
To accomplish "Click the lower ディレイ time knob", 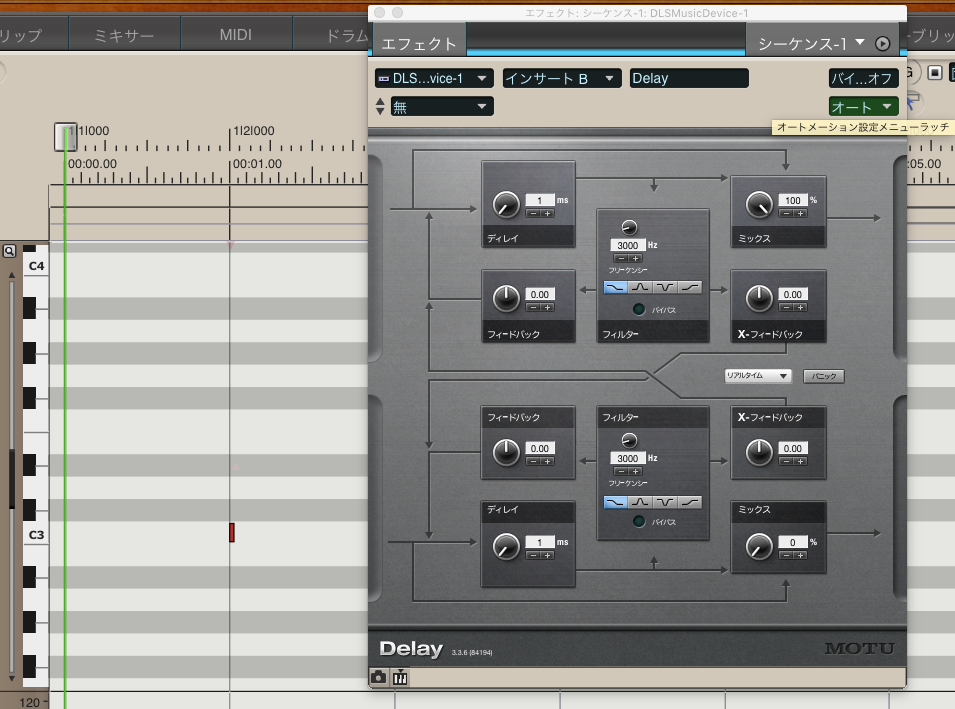I will (506, 546).
